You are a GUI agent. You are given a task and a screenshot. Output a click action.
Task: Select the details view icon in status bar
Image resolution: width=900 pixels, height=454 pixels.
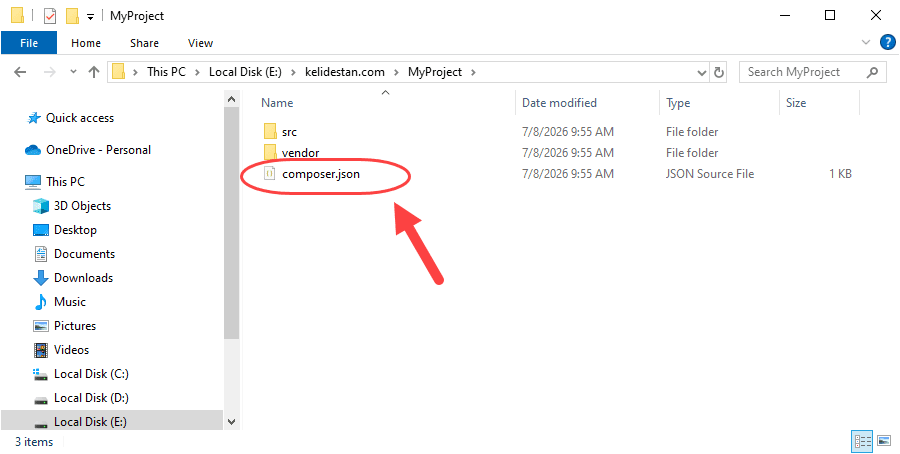(x=863, y=441)
